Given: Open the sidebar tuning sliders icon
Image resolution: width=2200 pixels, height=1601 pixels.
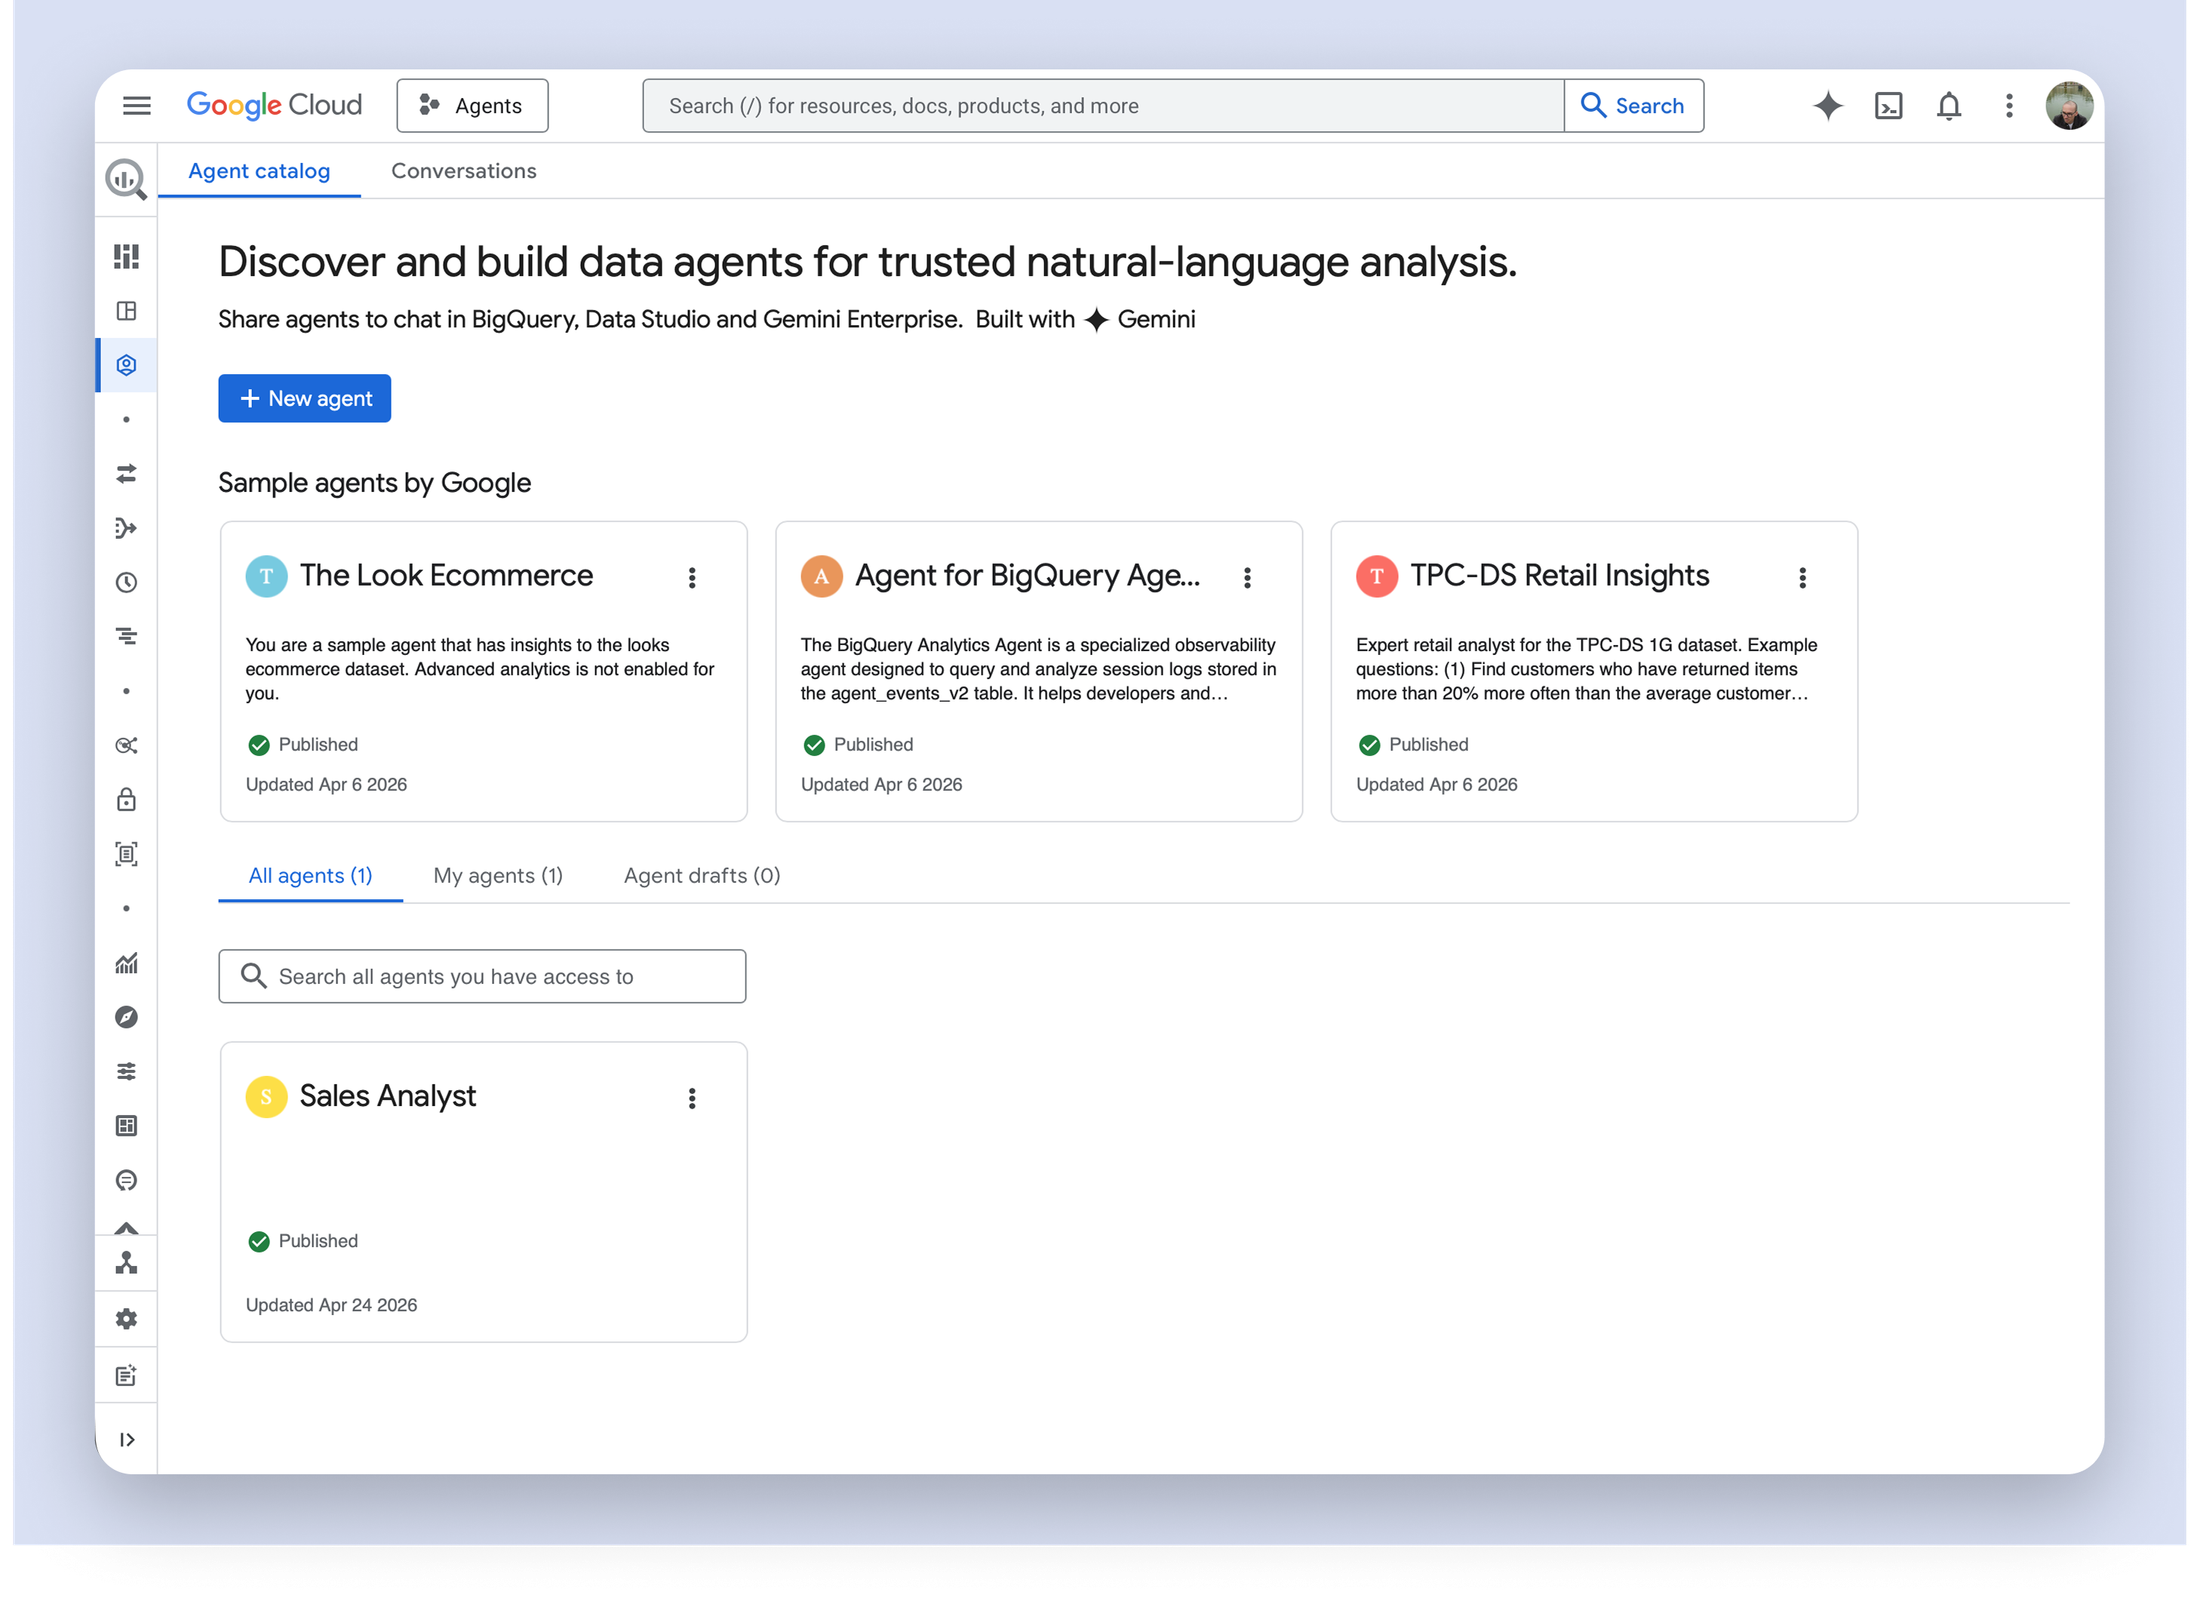Looking at the screenshot, I should click(x=126, y=1071).
